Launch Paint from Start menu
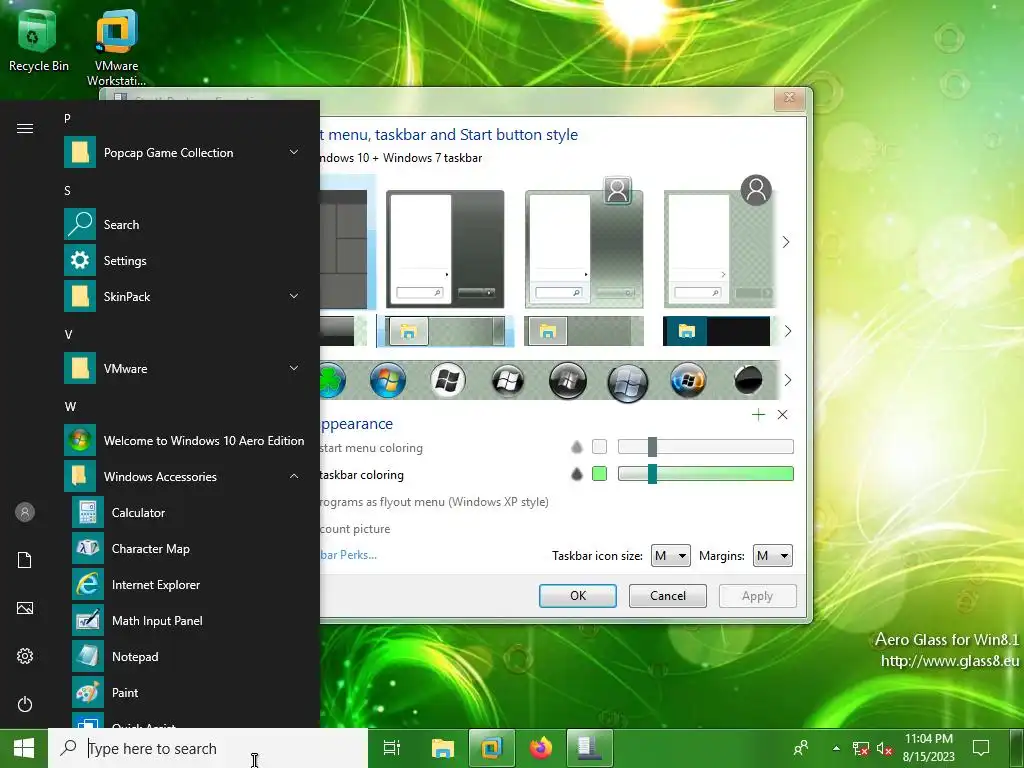1024x768 pixels. pyautogui.click(x=188, y=693)
